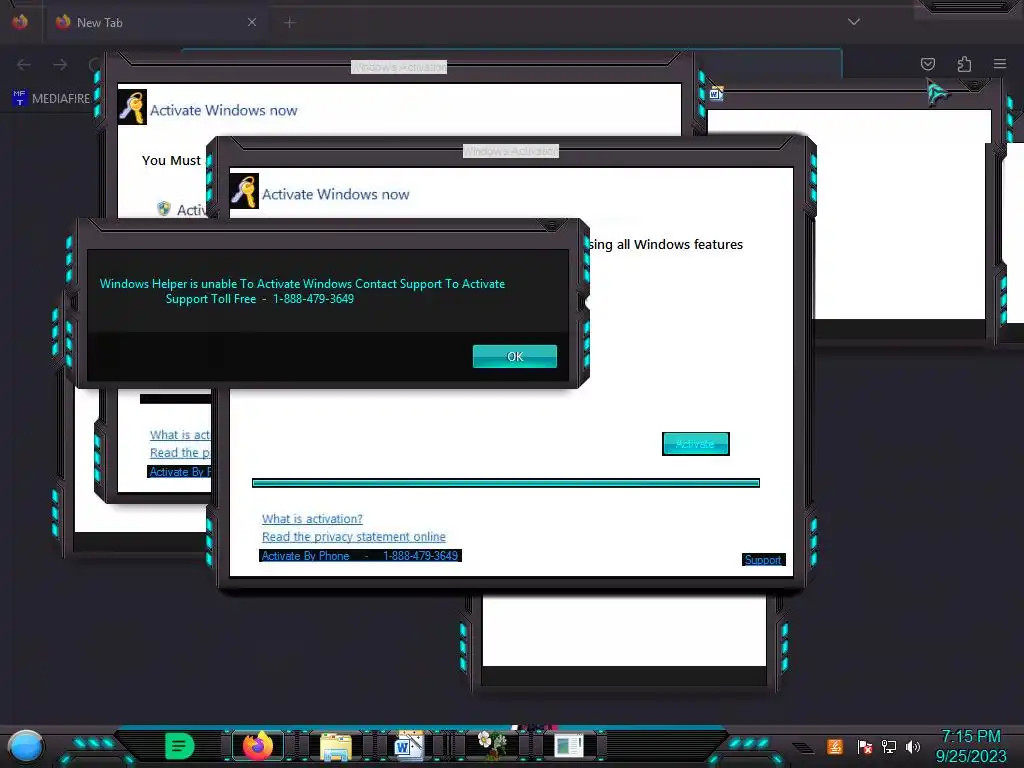Image resolution: width=1024 pixels, height=768 pixels.
Task: Click the browser forward arrow
Action: click(60, 64)
